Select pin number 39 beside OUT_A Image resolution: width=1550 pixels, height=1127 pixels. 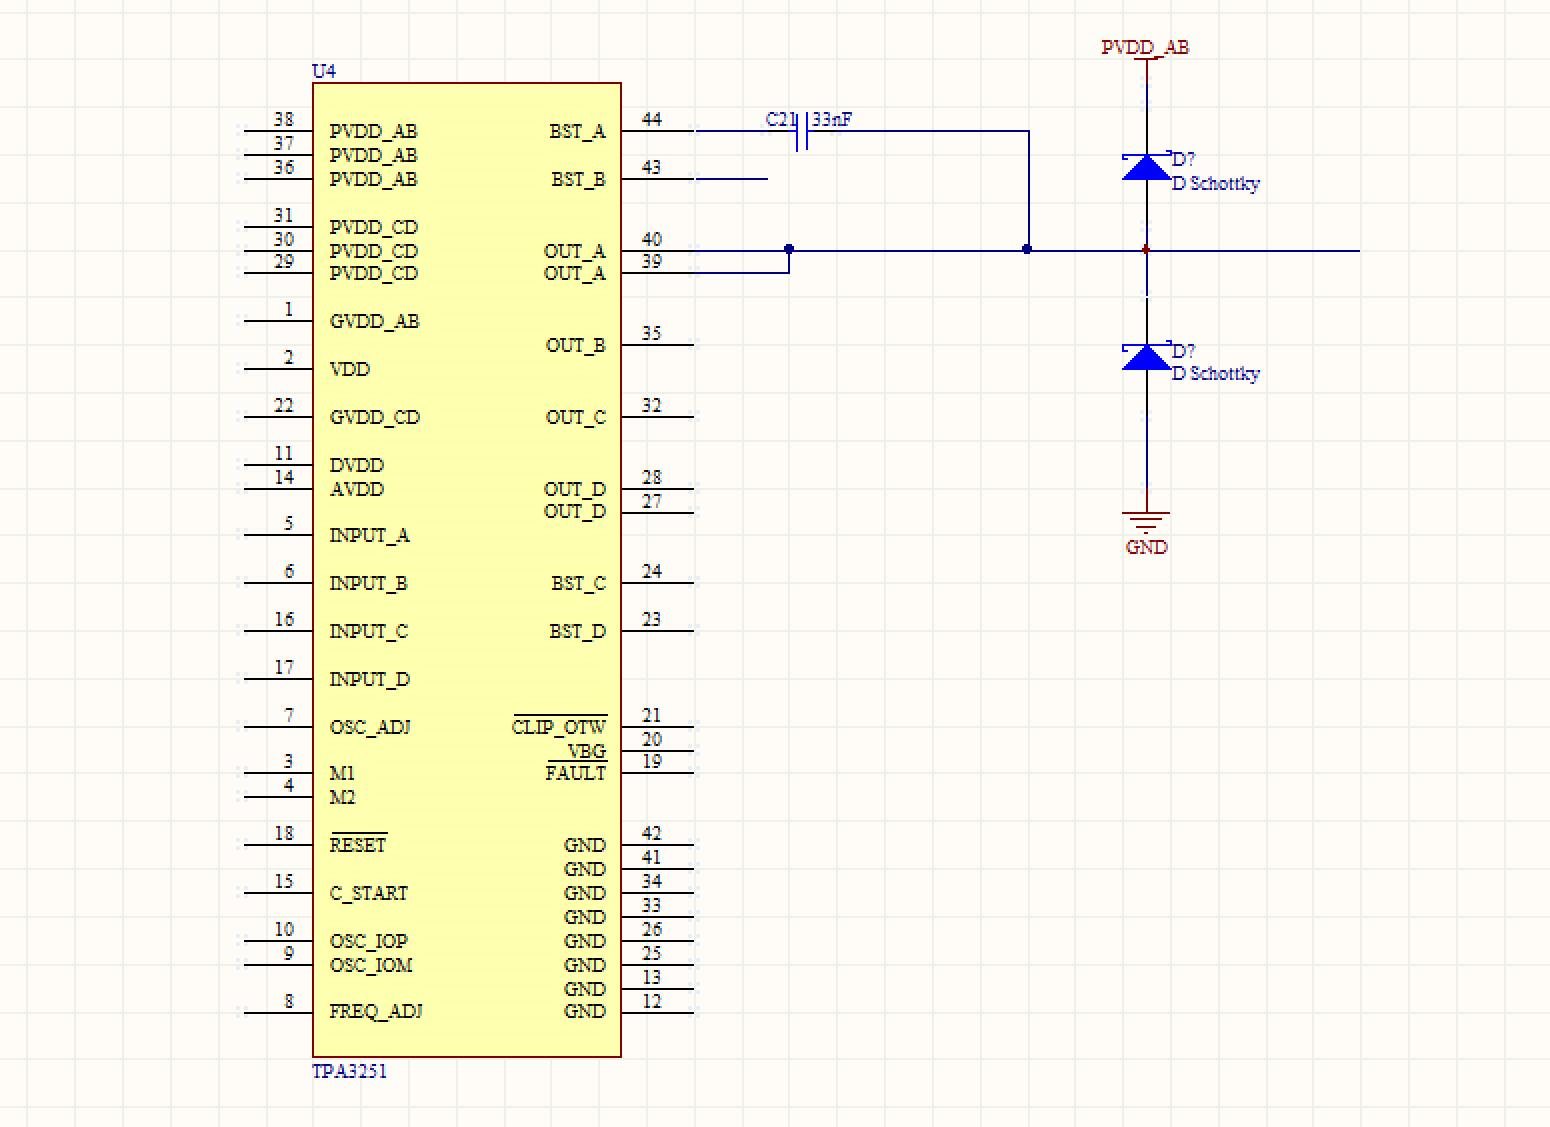click(x=651, y=261)
